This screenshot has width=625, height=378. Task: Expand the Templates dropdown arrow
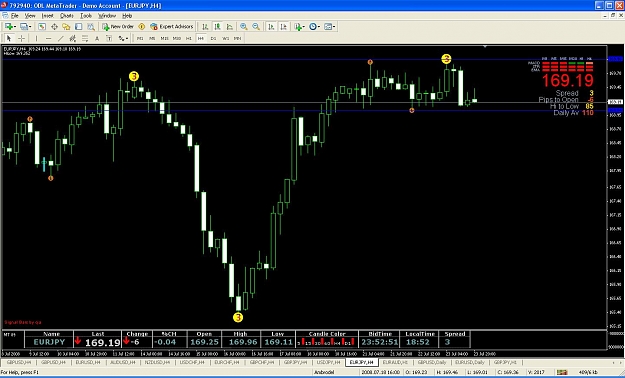pos(334,27)
